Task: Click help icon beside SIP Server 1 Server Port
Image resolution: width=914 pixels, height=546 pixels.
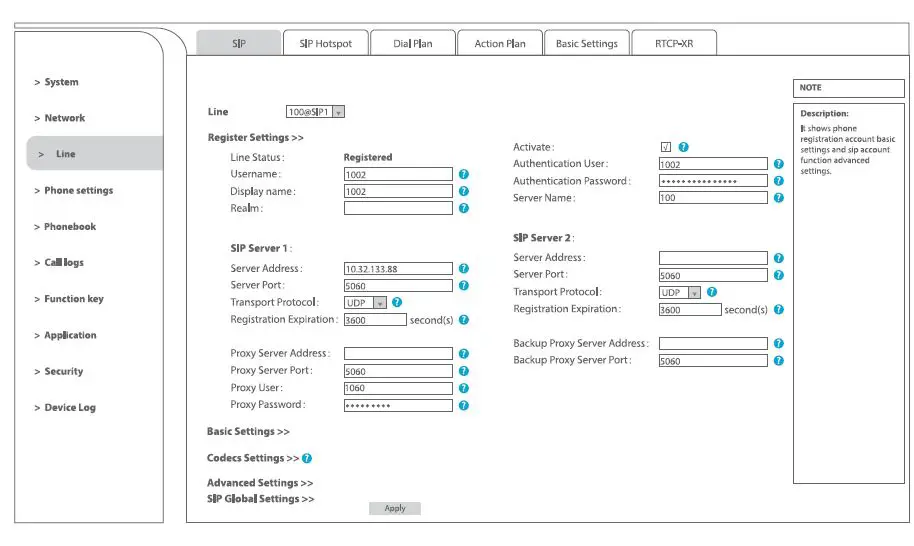Action: (x=463, y=285)
